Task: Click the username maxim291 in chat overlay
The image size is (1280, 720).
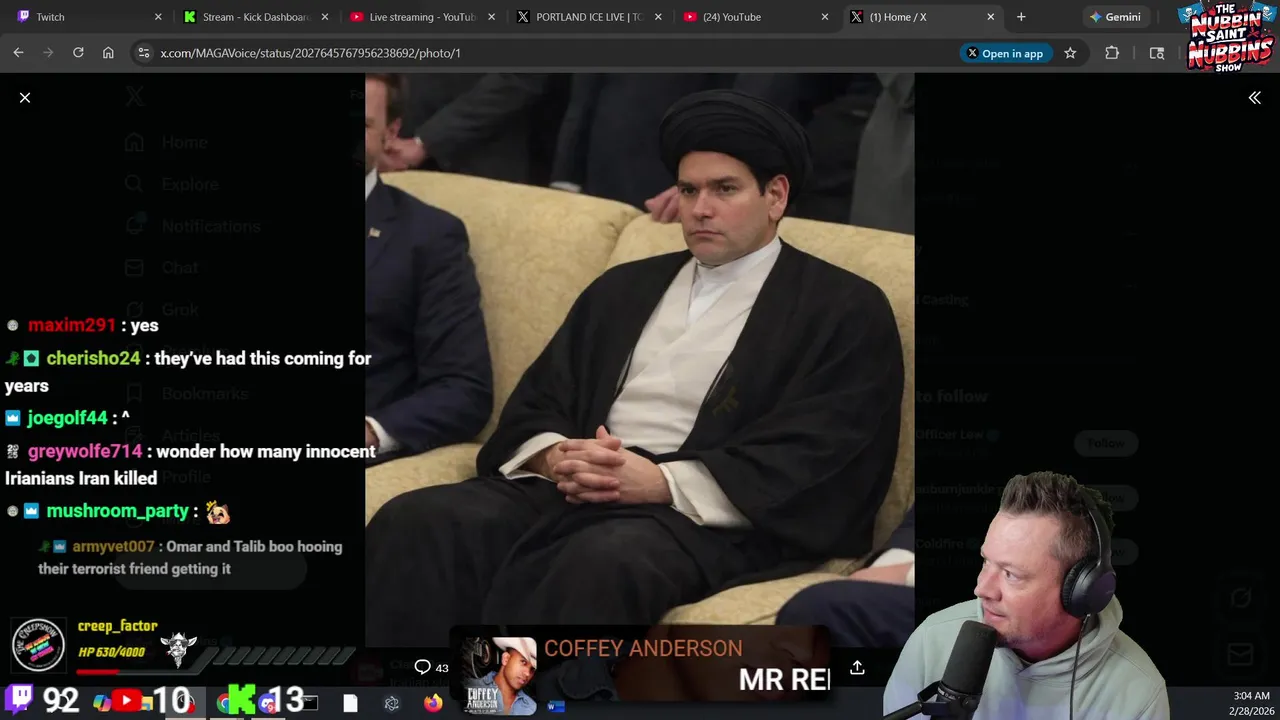Action: [72, 325]
